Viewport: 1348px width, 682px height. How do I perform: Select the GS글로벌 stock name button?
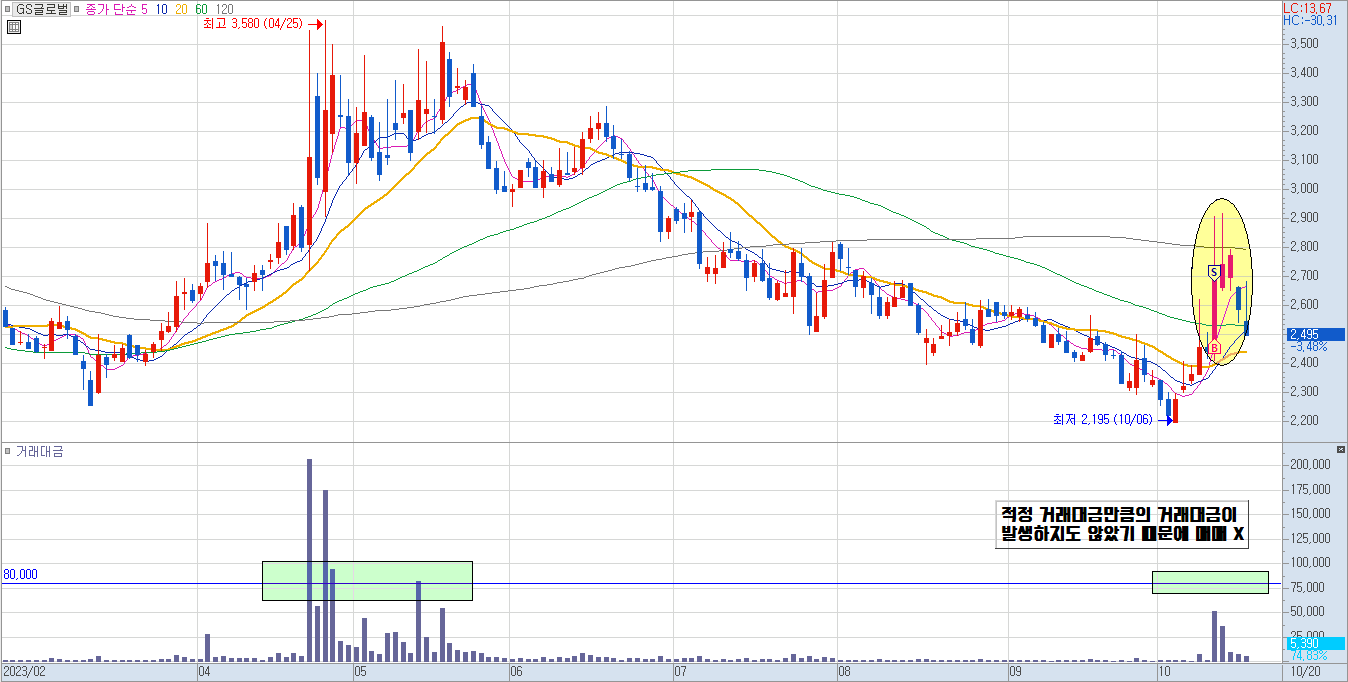coord(41,9)
